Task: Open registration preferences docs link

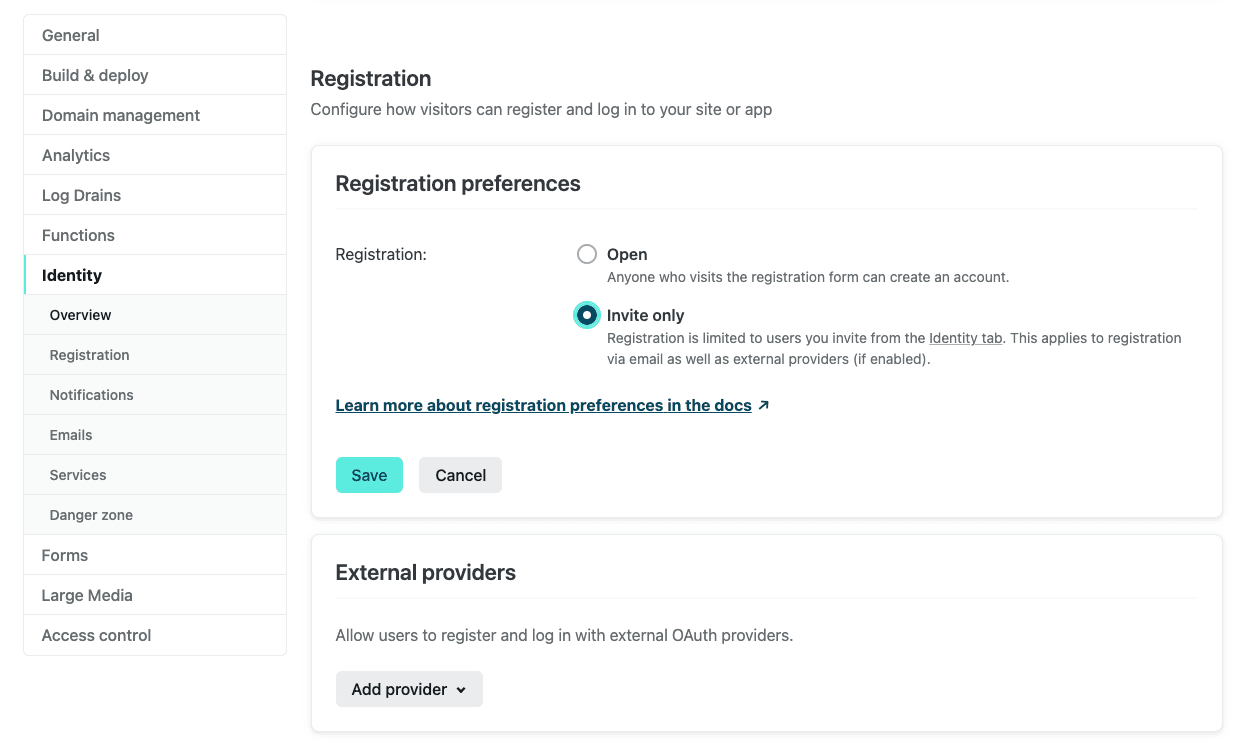Action: [x=543, y=405]
